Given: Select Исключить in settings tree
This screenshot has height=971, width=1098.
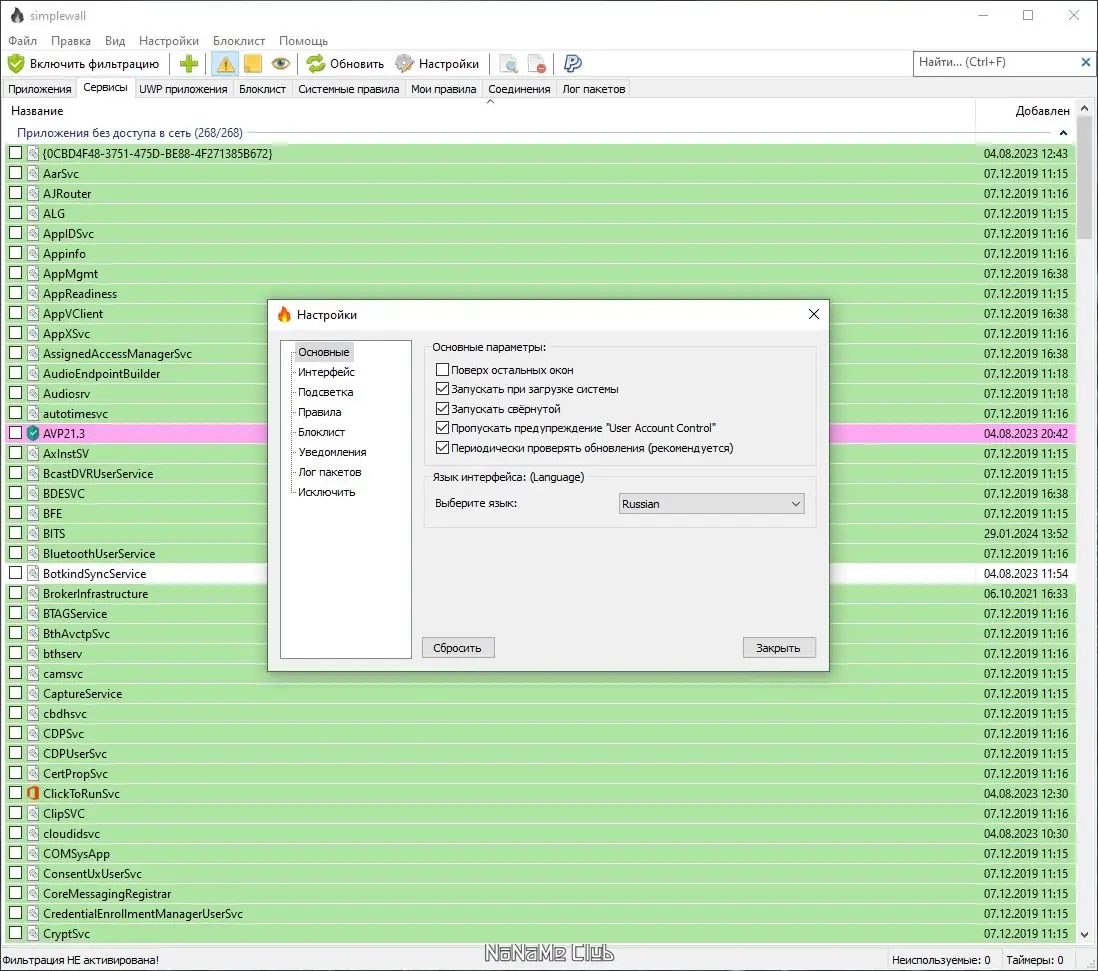Looking at the screenshot, I should click(x=326, y=492).
